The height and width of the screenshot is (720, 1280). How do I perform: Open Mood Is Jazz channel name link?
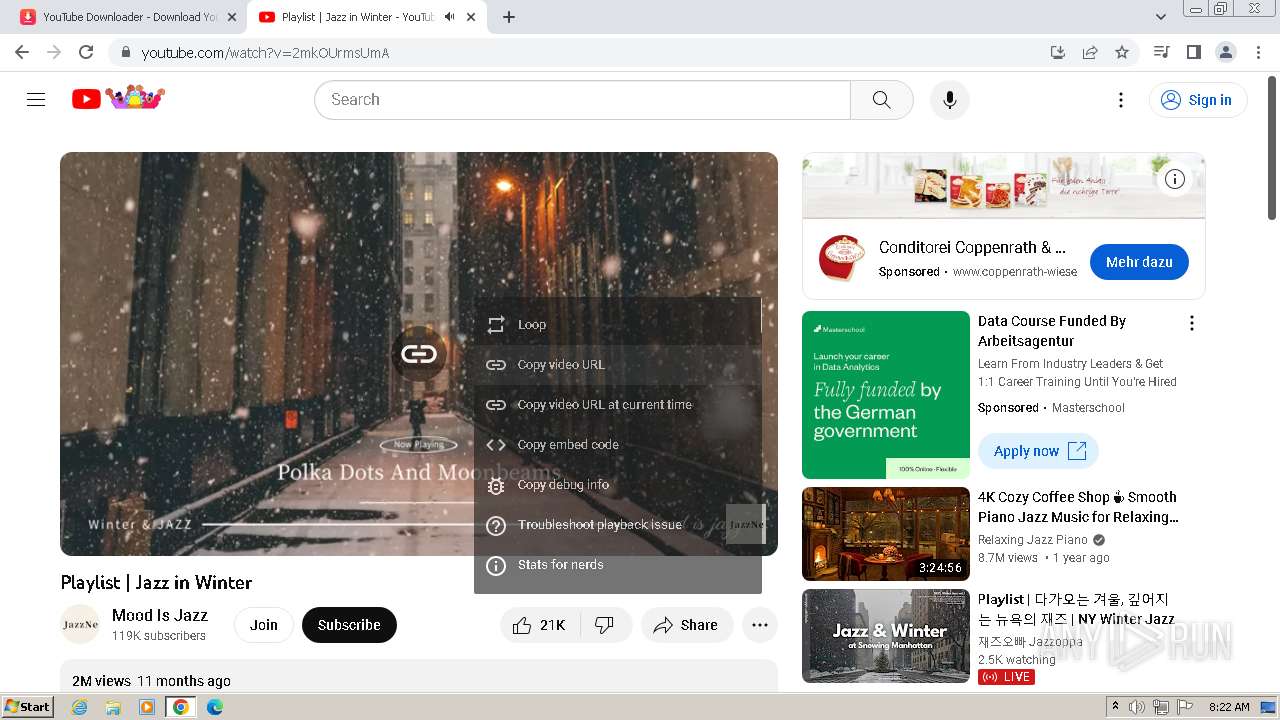point(160,615)
